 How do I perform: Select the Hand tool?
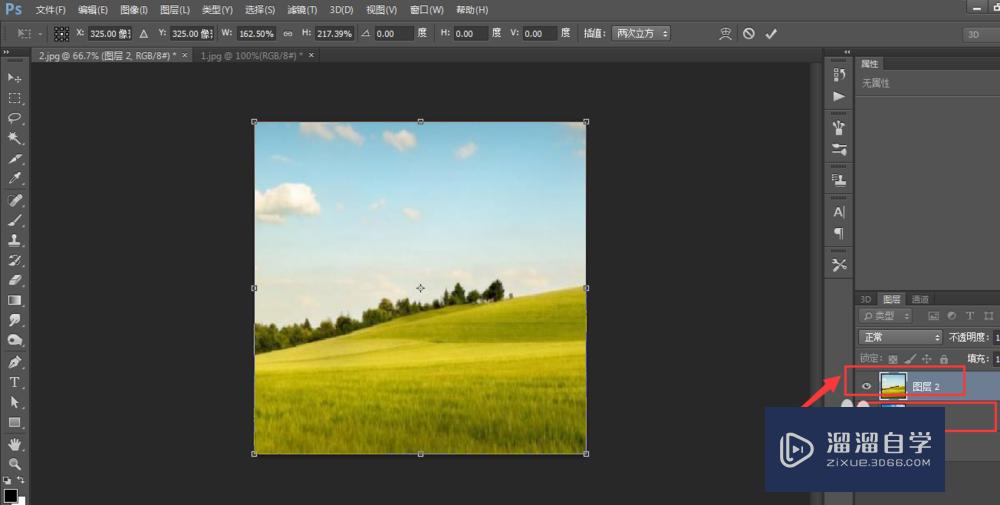point(14,444)
